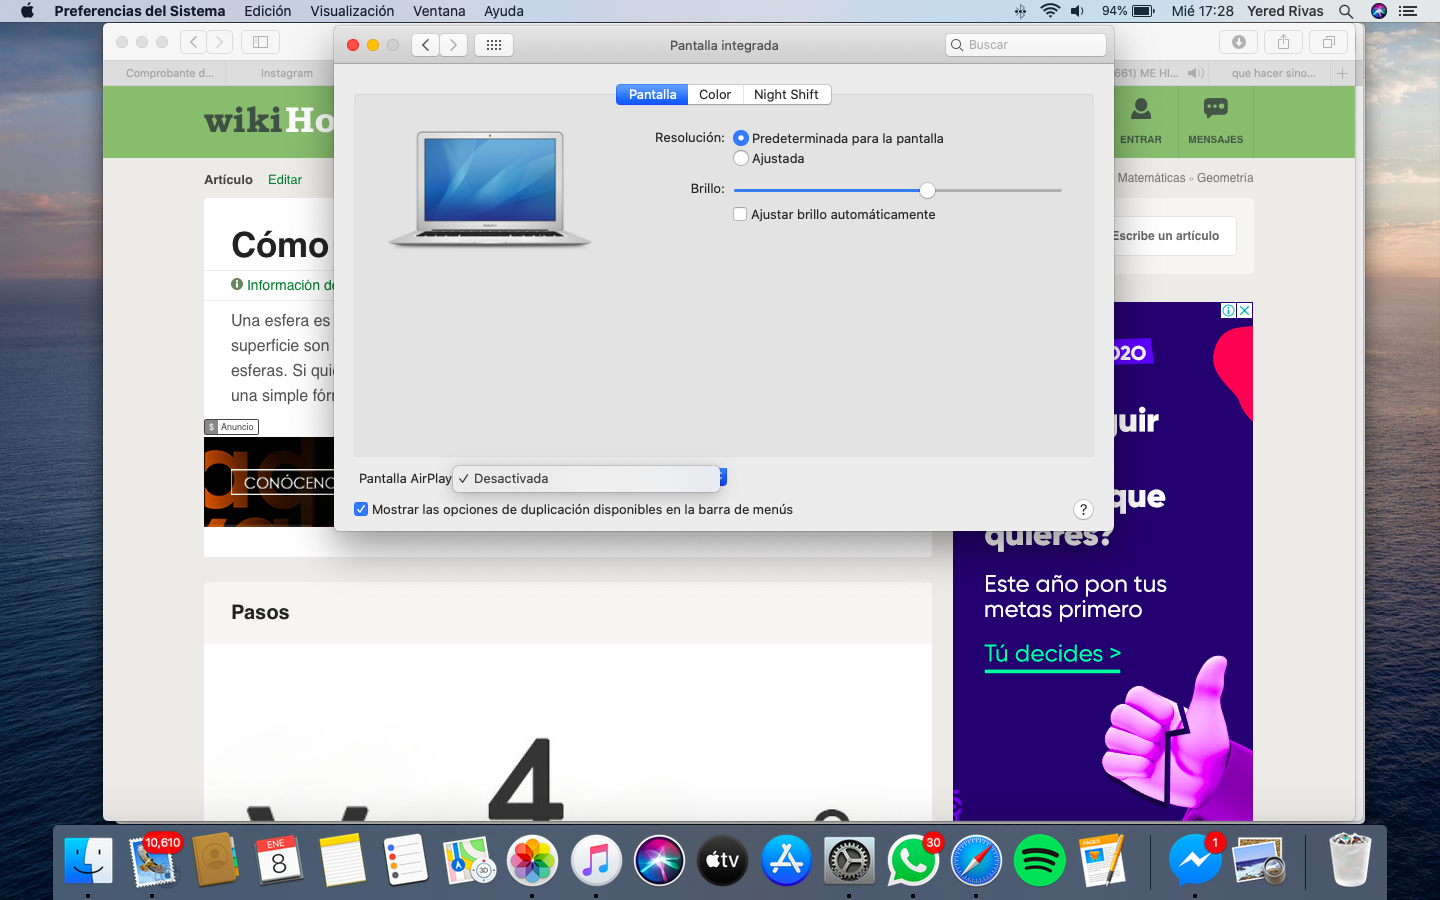Choose Desactivada in the AirPlay popup
The width and height of the screenshot is (1440, 900).
(x=586, y=479)
